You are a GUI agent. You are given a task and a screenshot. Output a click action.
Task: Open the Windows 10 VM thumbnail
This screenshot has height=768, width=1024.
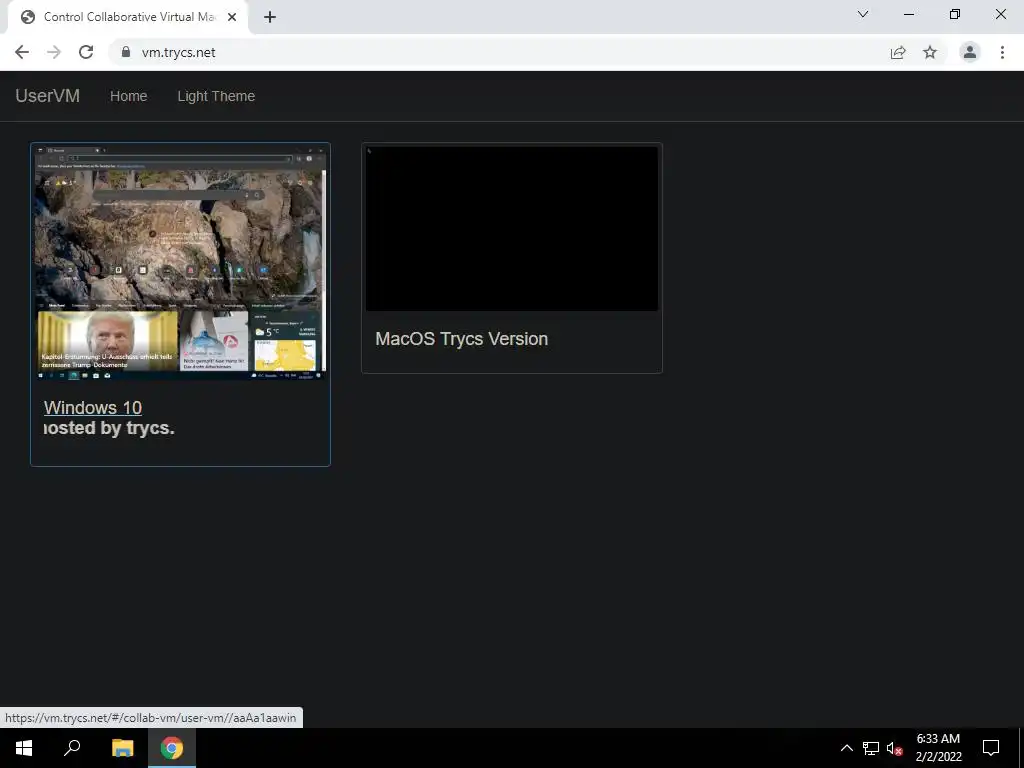180,262
